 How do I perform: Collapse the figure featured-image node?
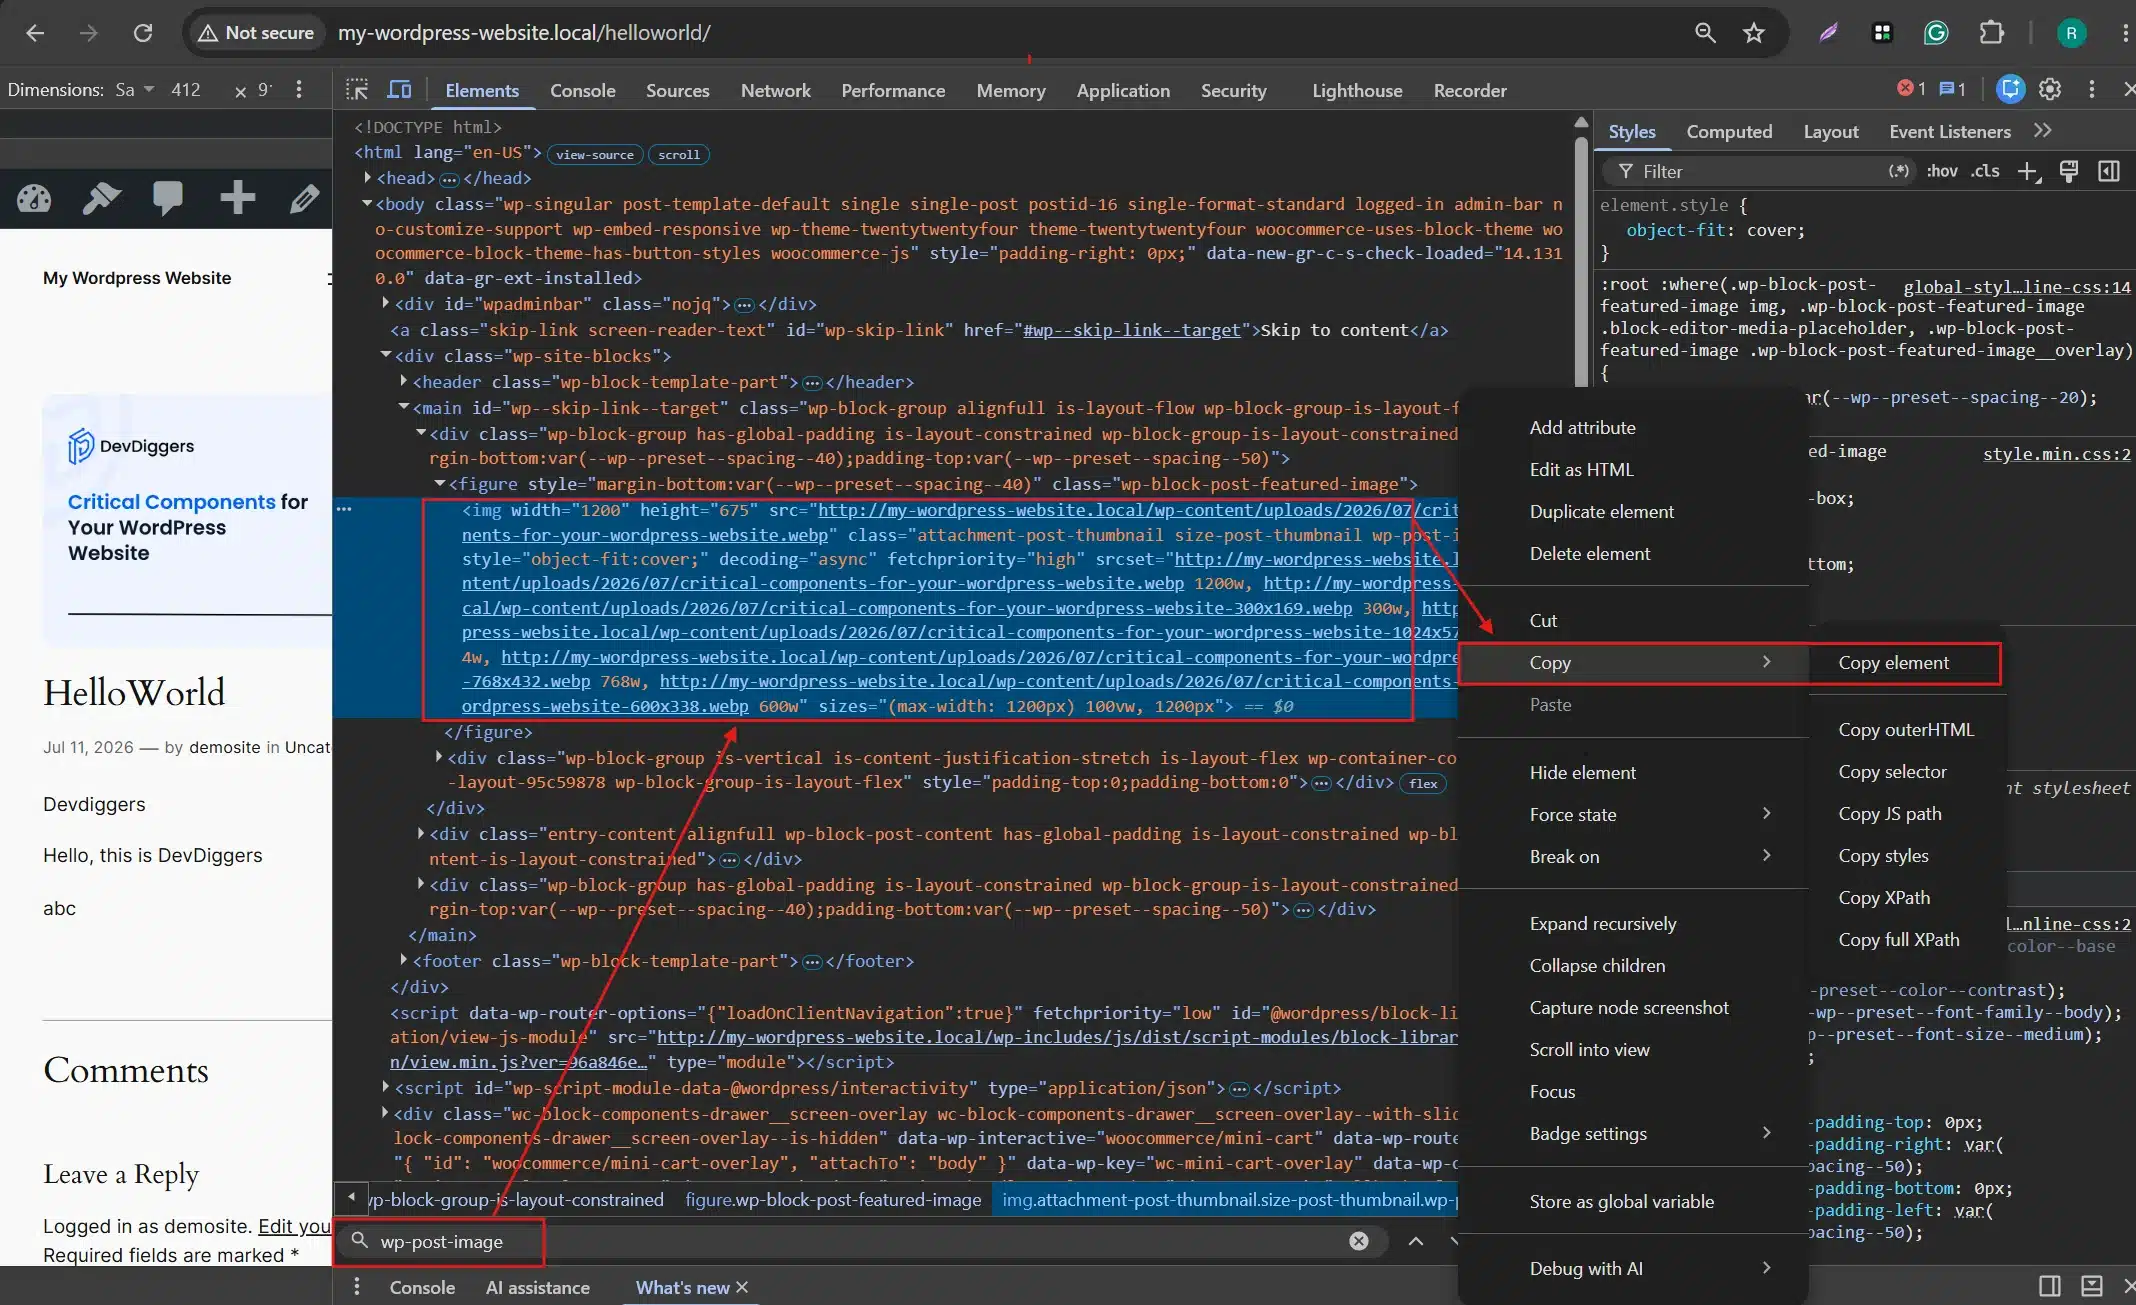tap(439, 484)
